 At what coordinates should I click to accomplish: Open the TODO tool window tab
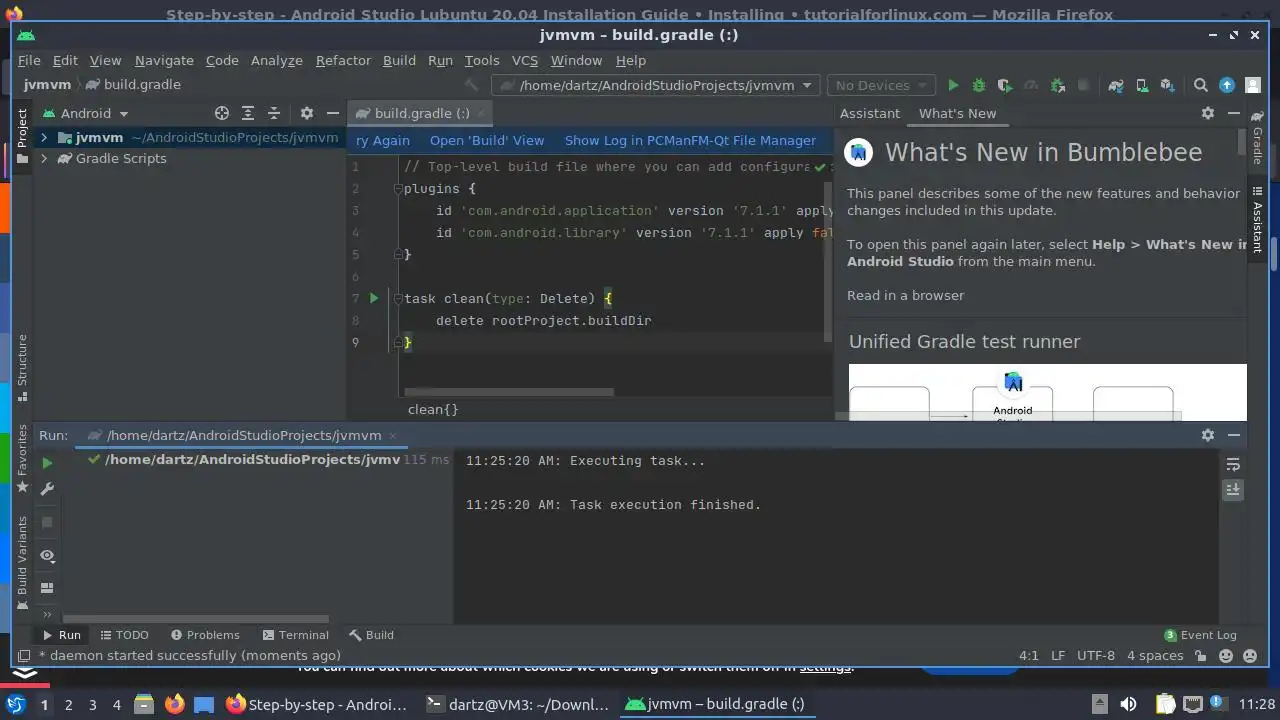click(x=124, y=635)
